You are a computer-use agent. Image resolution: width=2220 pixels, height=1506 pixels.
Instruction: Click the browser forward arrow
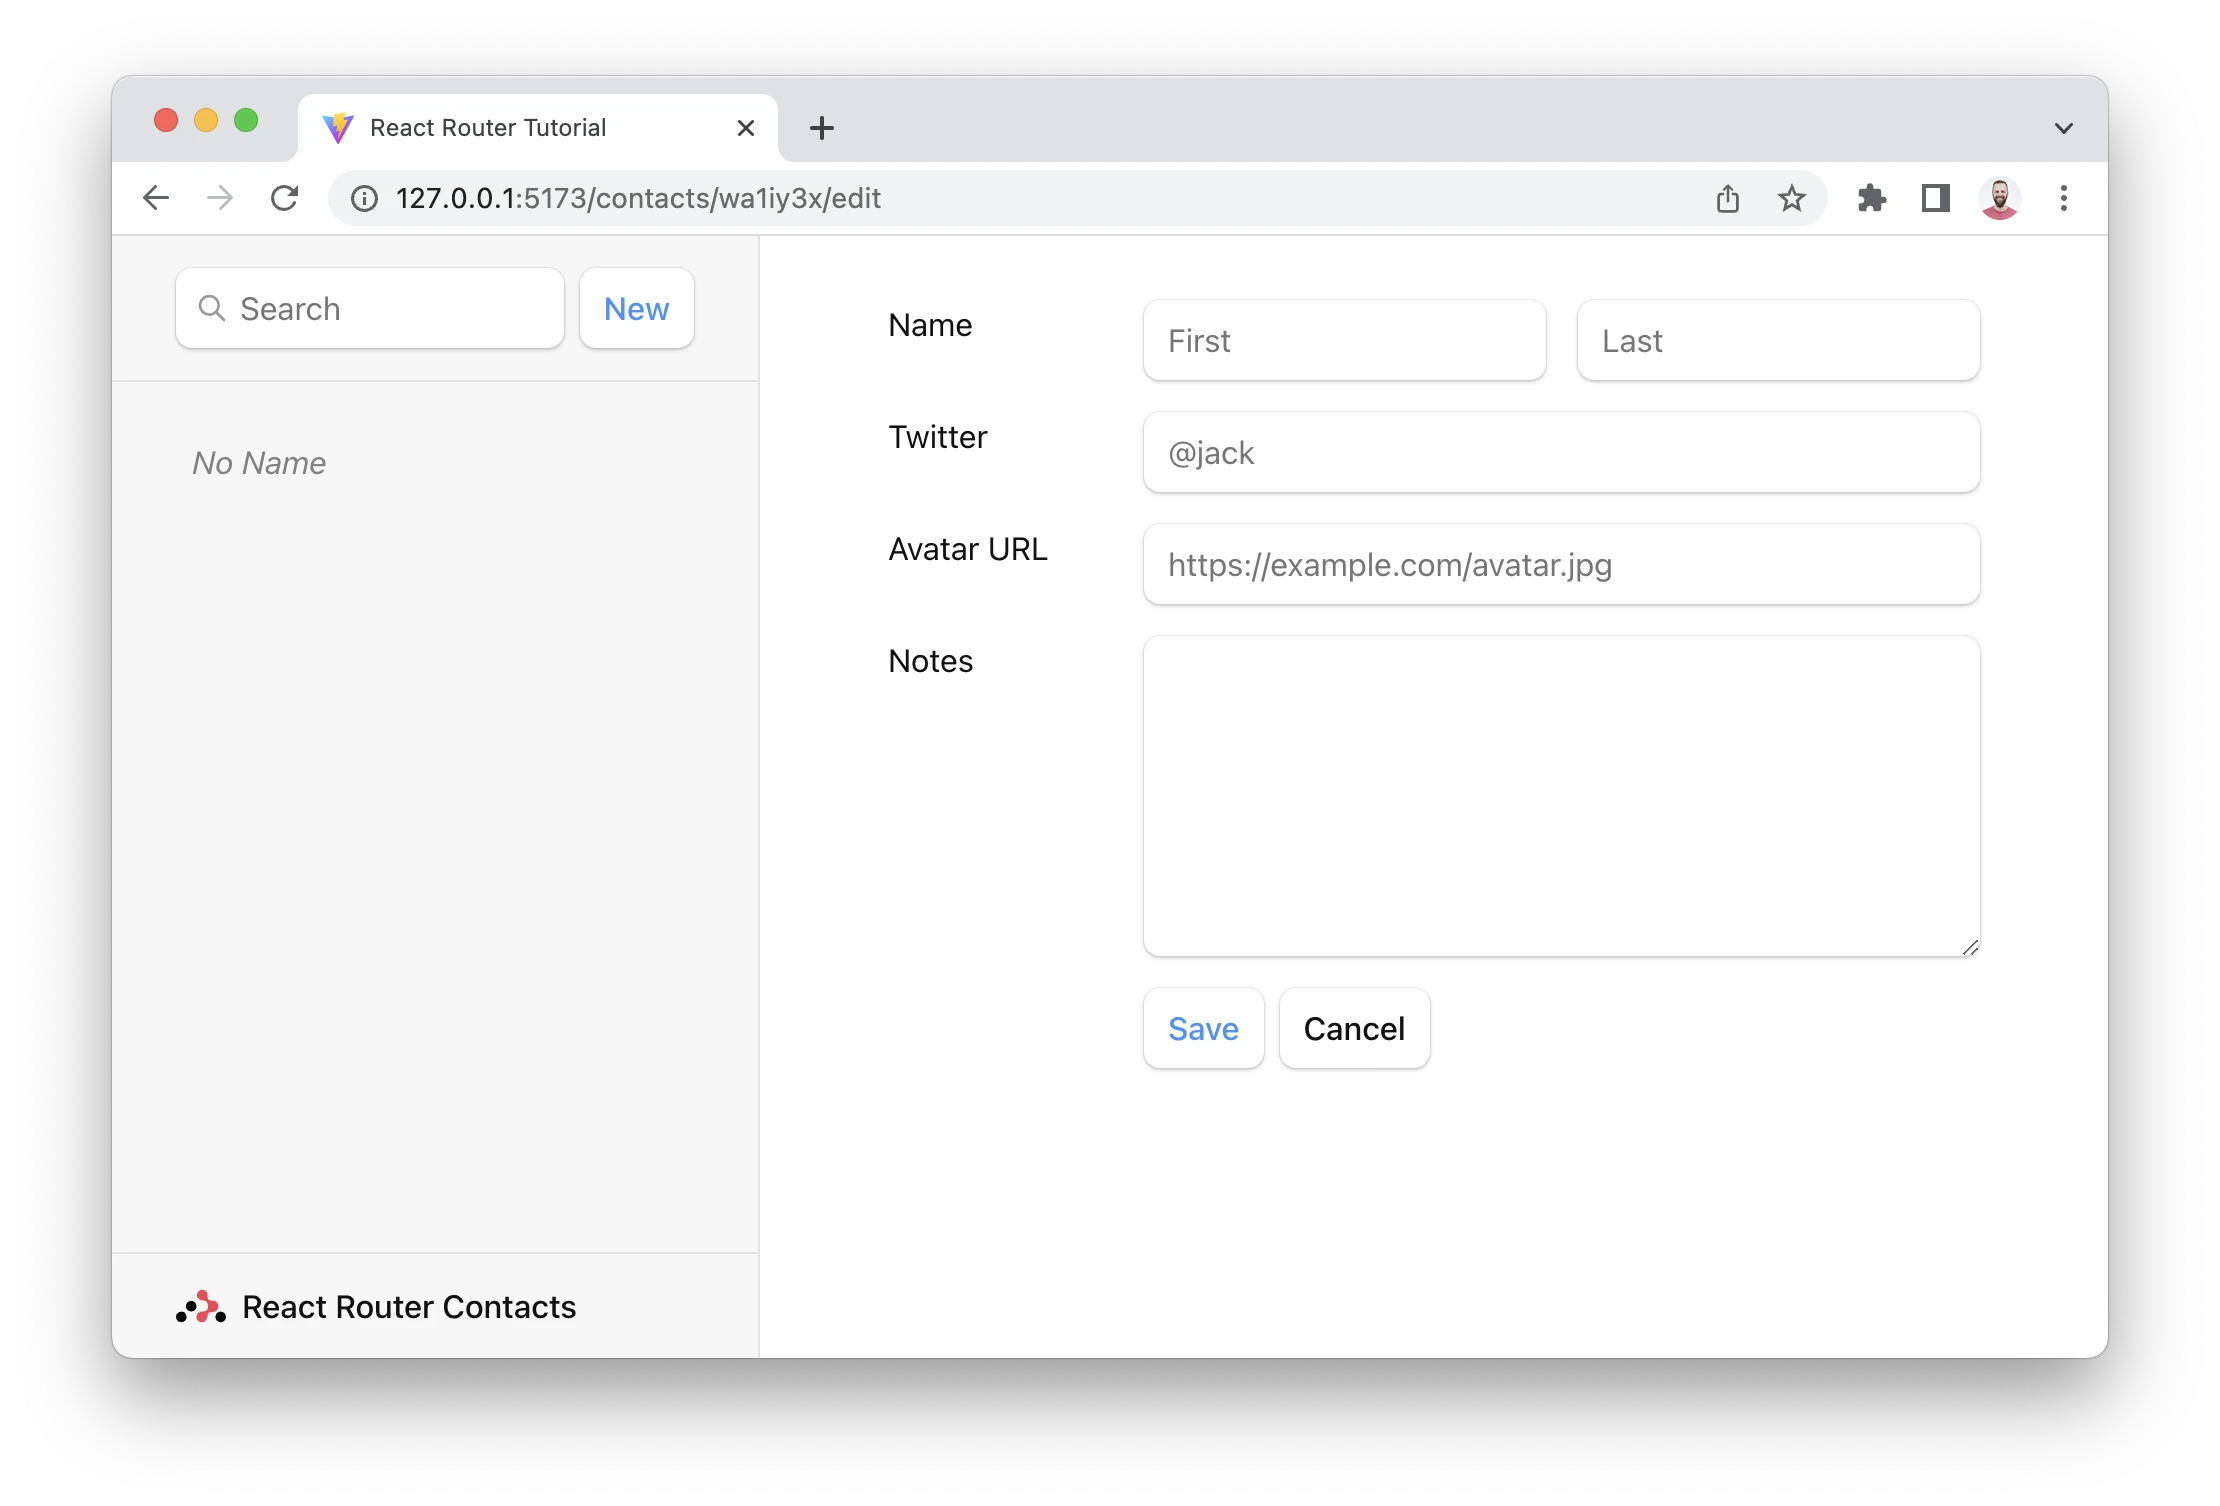[x=220, y=198]
